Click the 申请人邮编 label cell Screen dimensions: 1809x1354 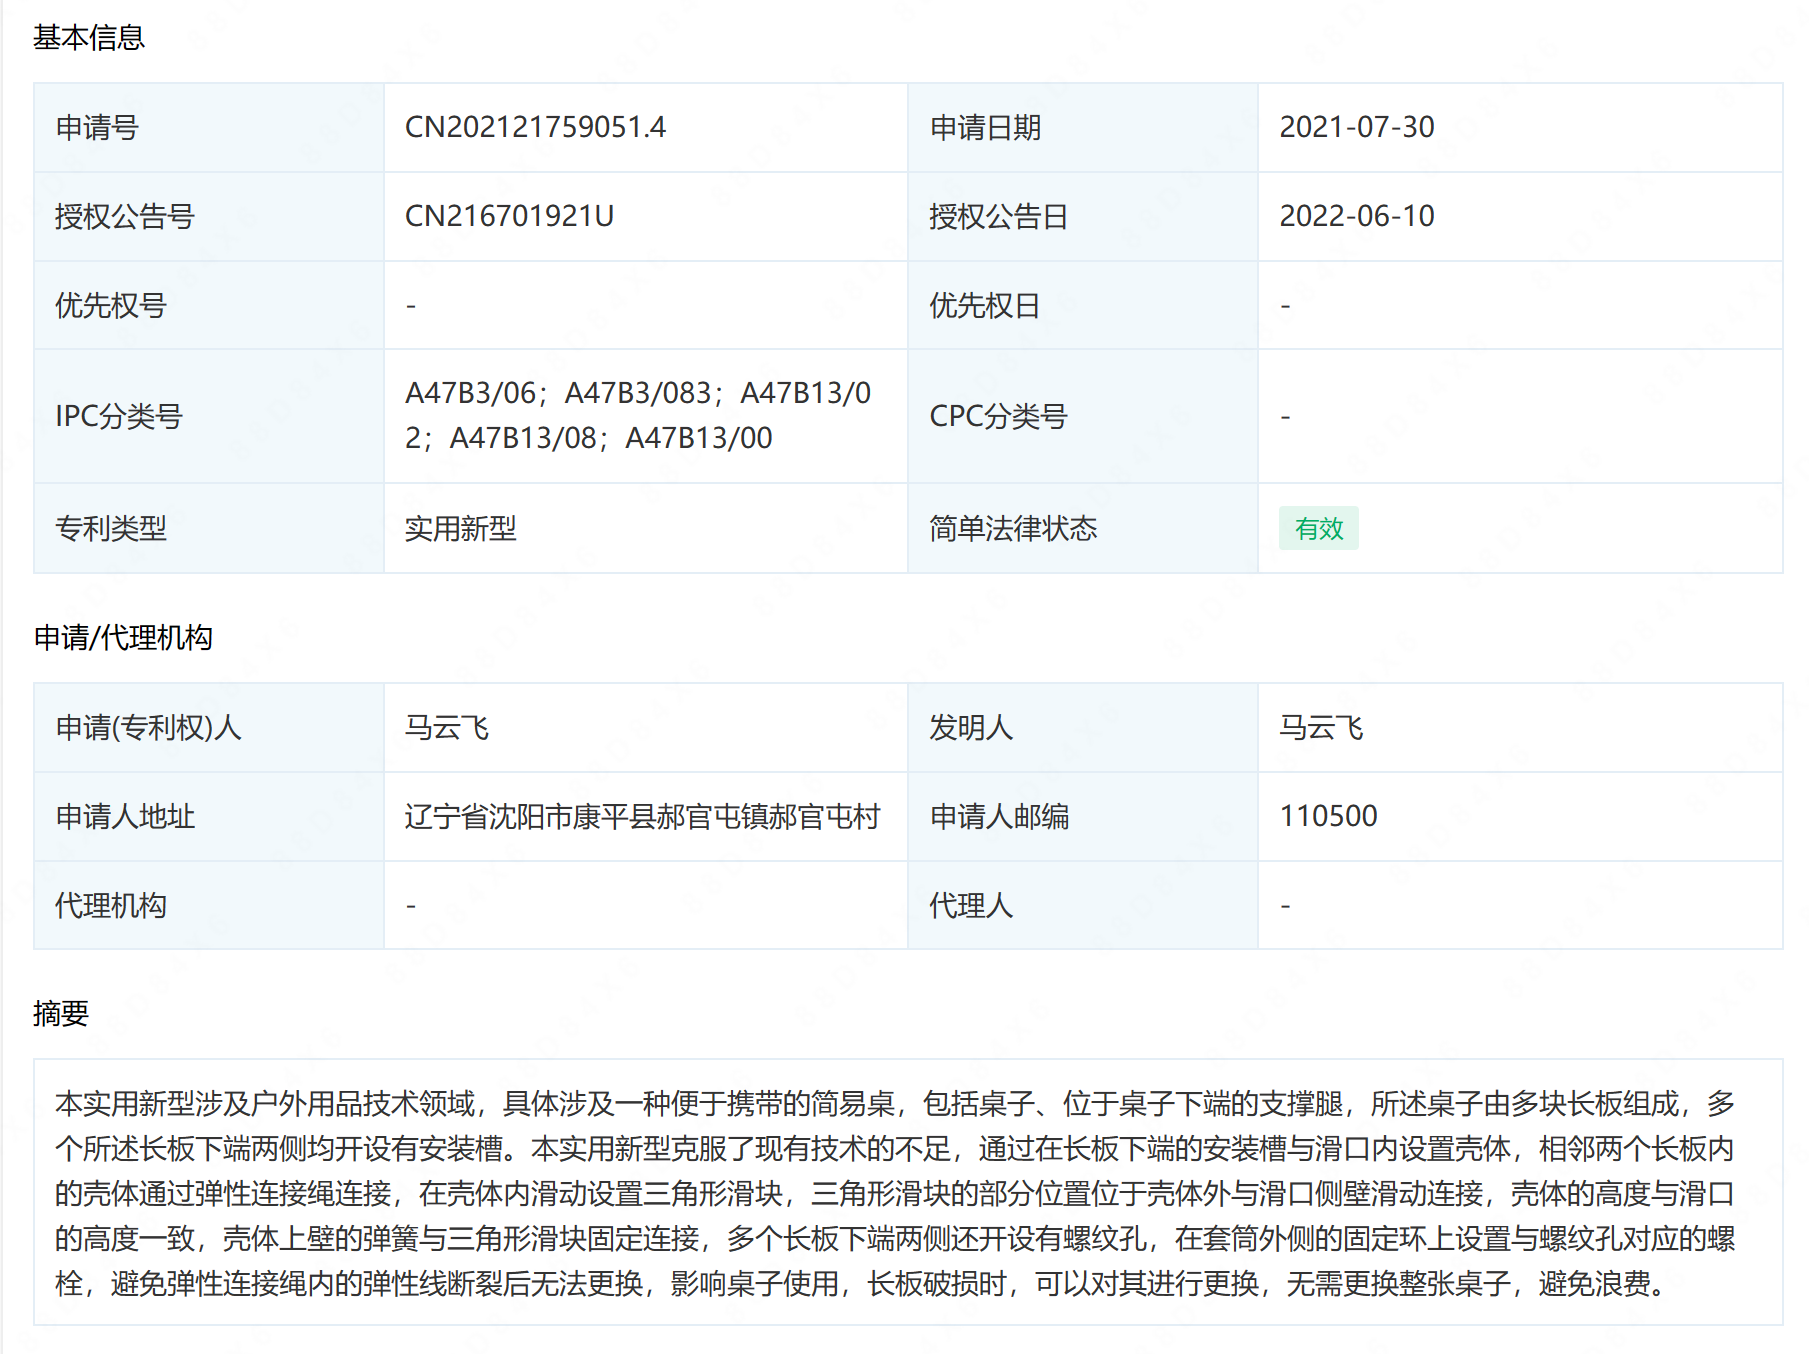point(1083,817)
